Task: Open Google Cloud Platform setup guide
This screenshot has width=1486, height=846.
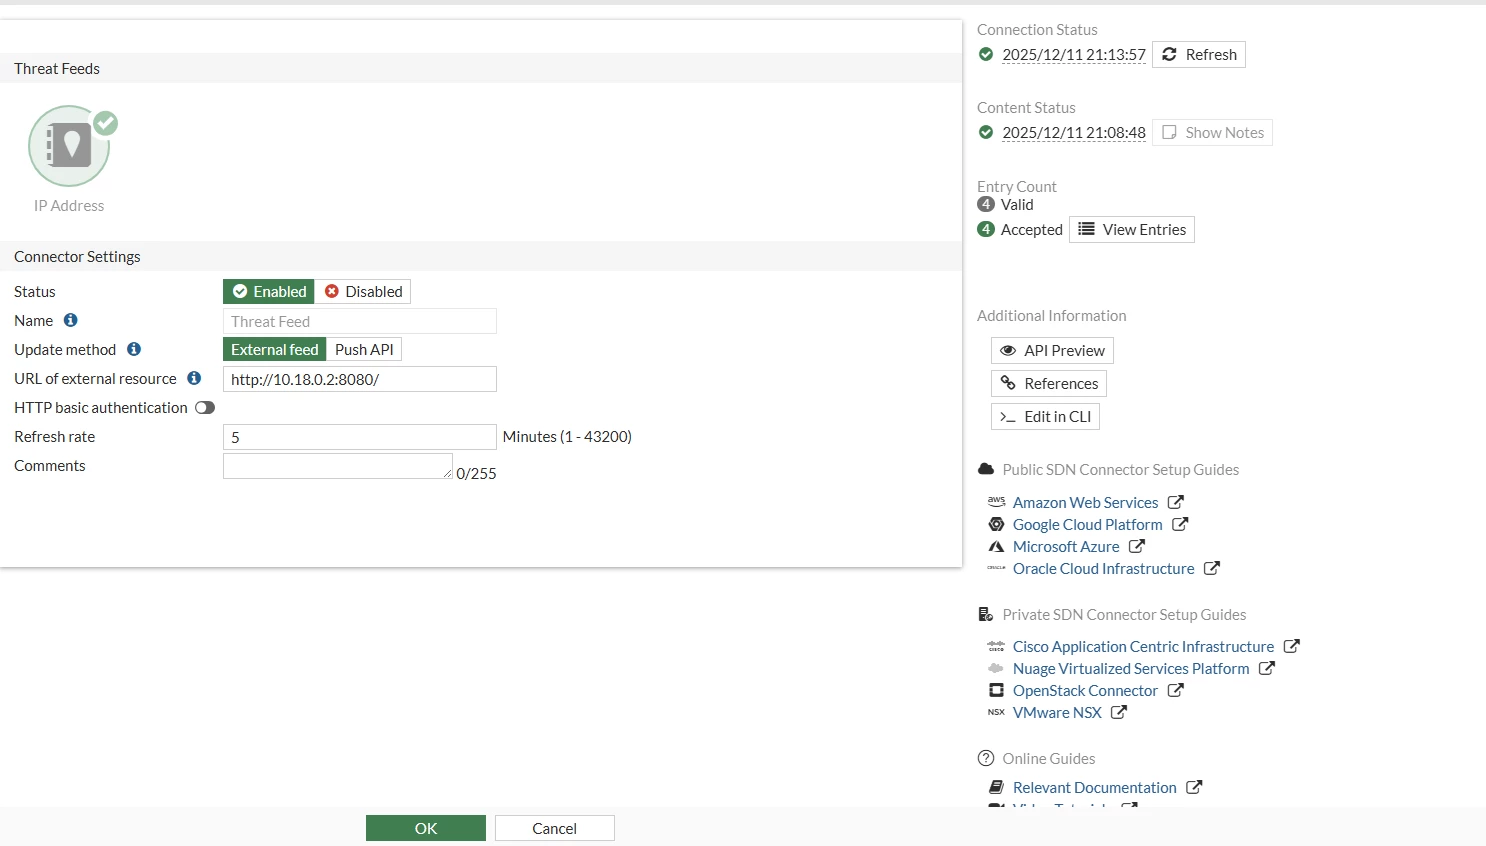Action: [1087, 524]
